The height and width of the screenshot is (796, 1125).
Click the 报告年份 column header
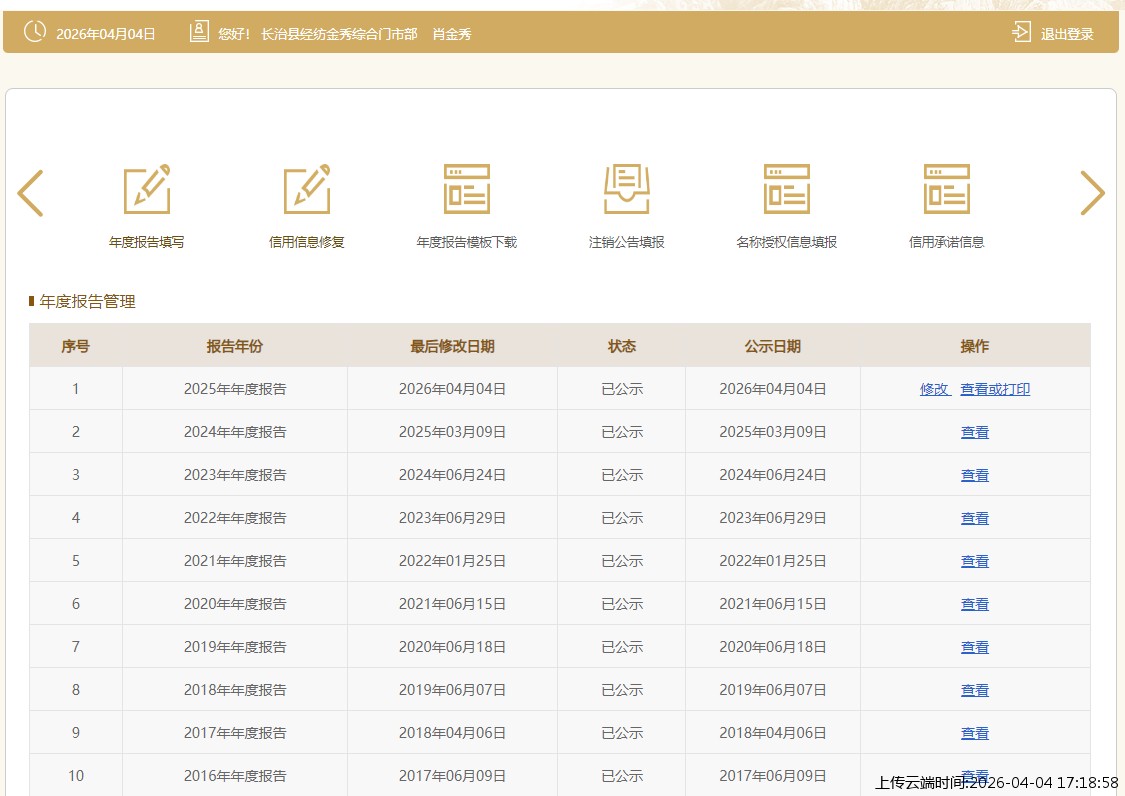coord(235,346)
